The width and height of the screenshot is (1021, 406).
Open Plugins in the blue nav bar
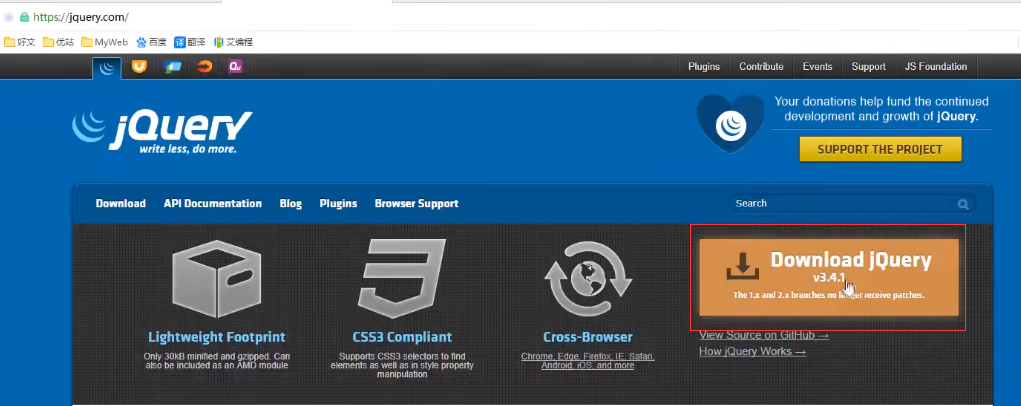338,204
